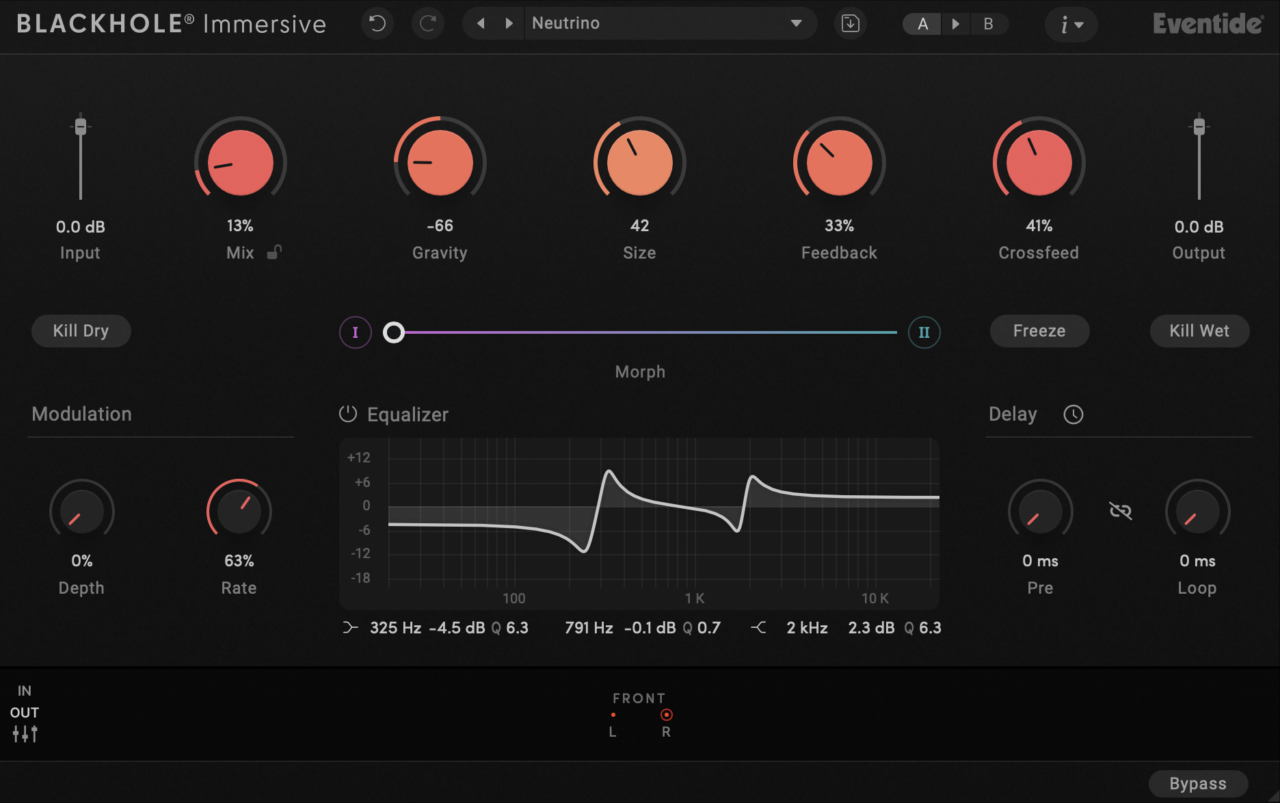This screenshot has width=1280, height=803.
Task: Click the 791 Hz frequency value
Action: coord(589,628)
